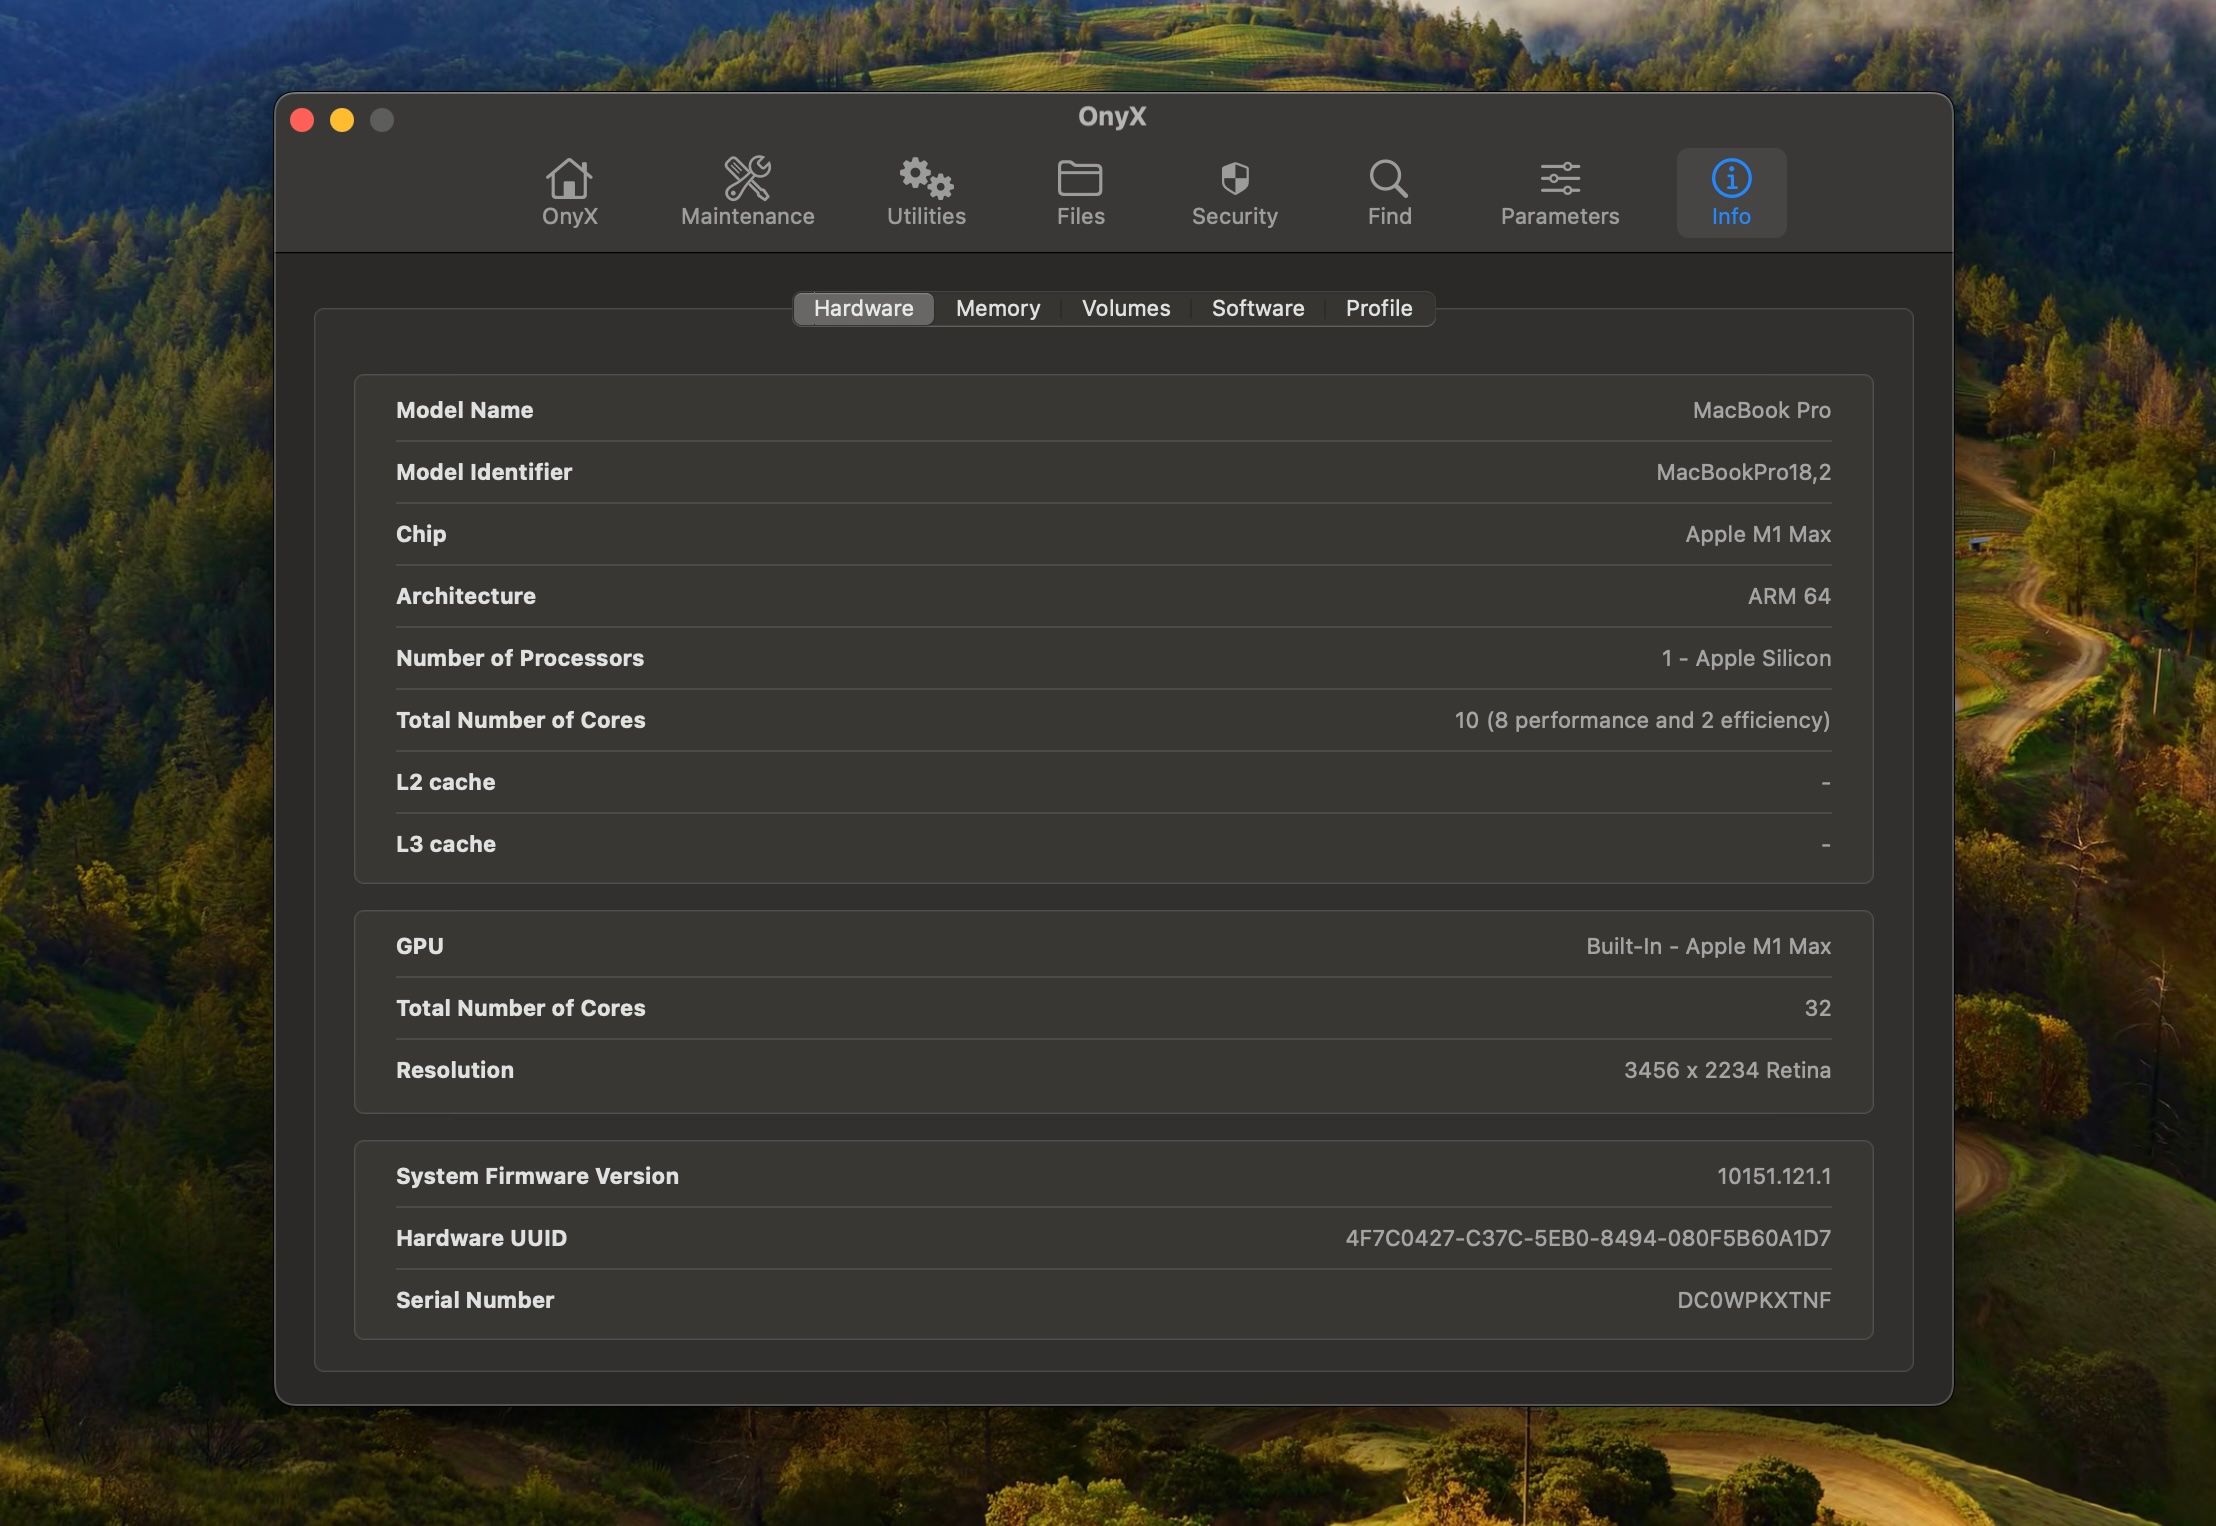The height and width of the screenshot is (1526, 2216).
Task: Open the Find magnifier icon
Action: (1389, 193)
